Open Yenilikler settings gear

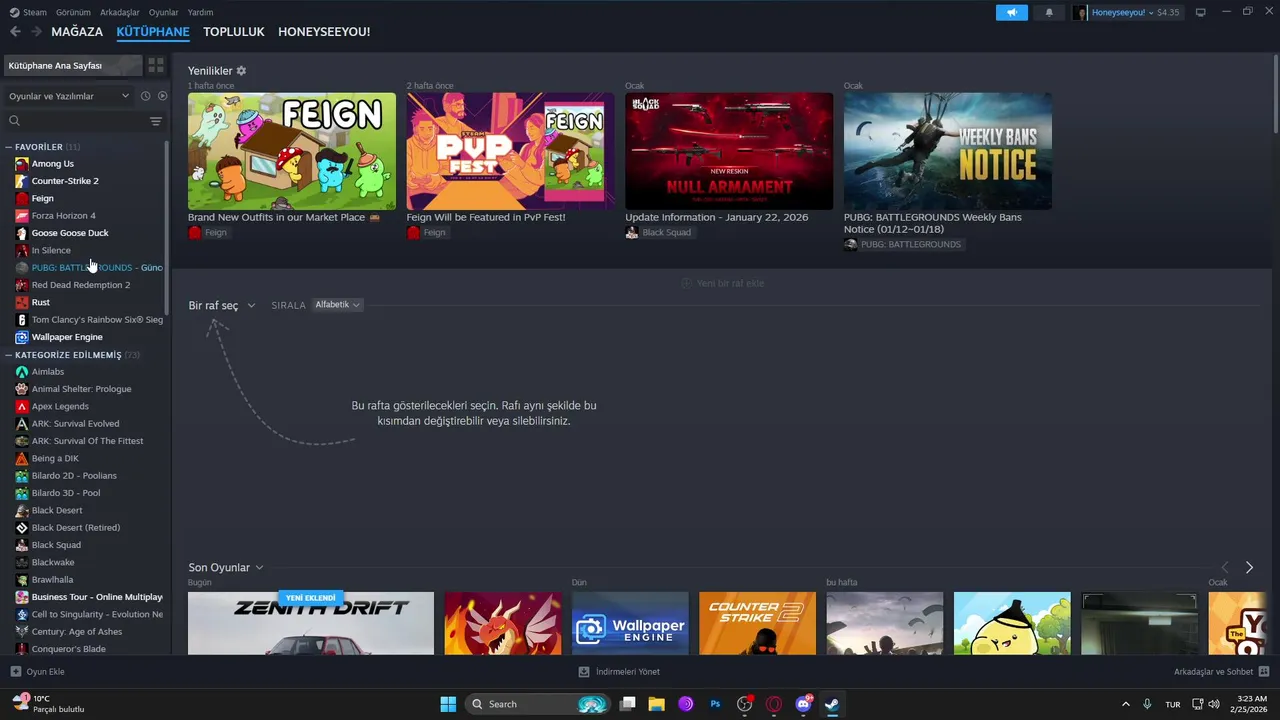(241, 71)
